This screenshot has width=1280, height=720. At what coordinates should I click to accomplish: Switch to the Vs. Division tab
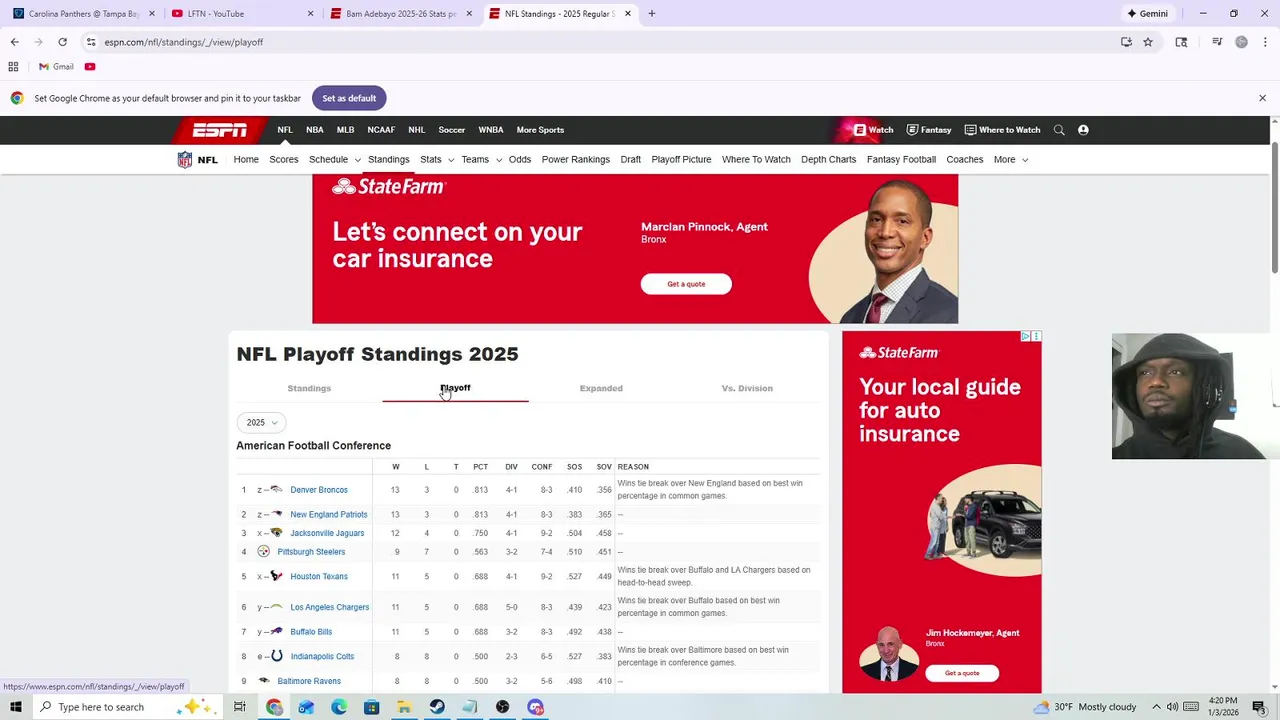click(x=747, y=388)
